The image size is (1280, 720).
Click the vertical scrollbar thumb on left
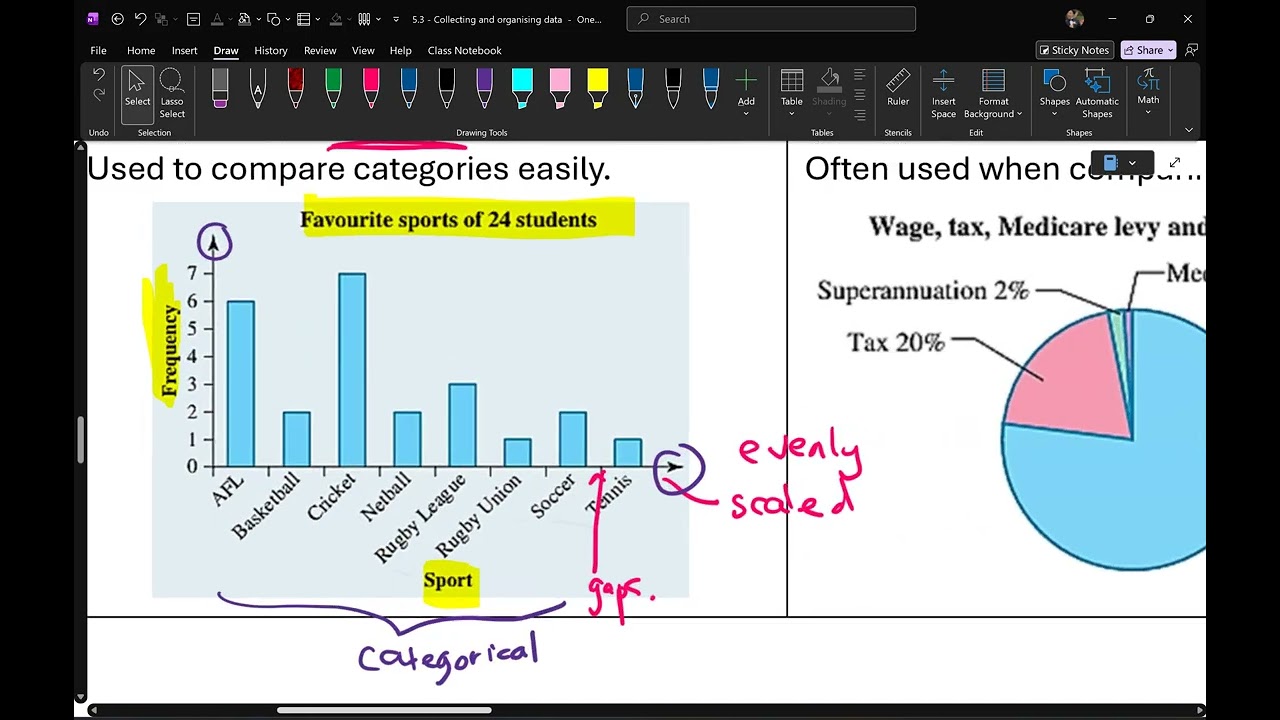(x=80, y=440)
